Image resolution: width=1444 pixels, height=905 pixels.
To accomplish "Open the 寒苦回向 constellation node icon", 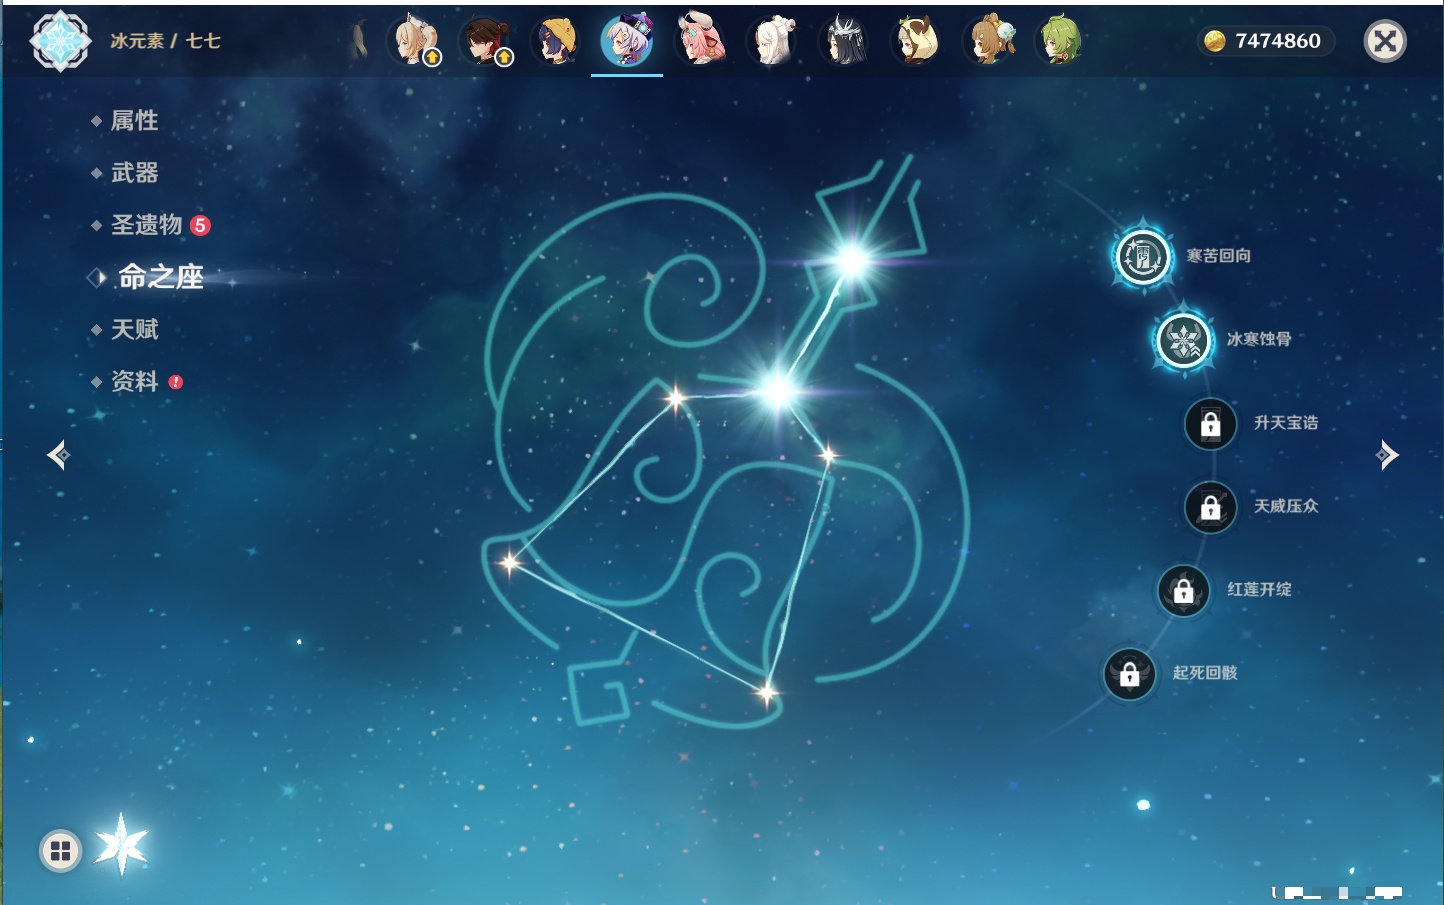I will click(x=1143, y=257).
